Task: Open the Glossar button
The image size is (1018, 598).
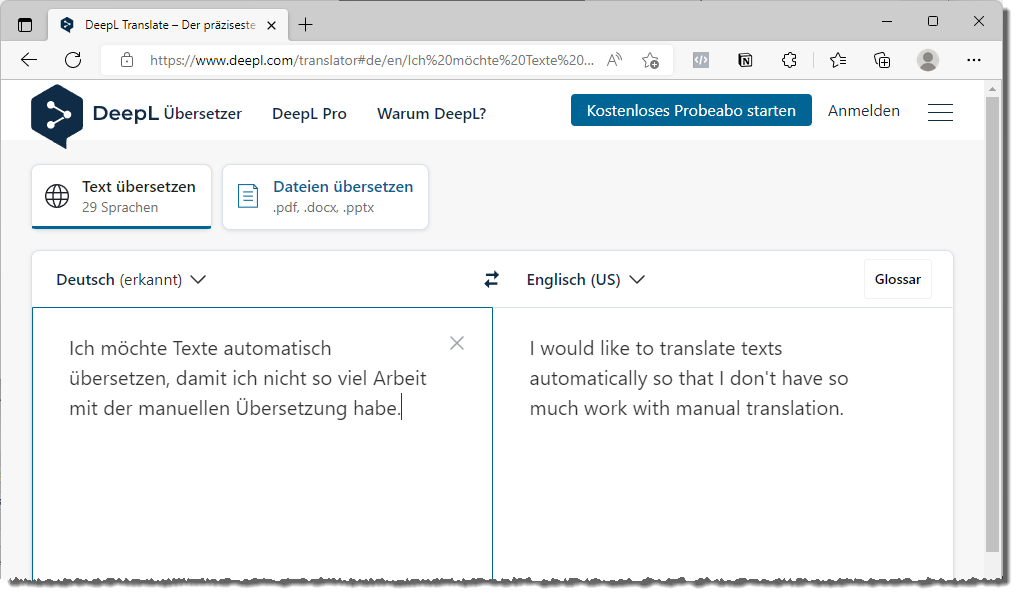Action: click(x=897, y=280)
